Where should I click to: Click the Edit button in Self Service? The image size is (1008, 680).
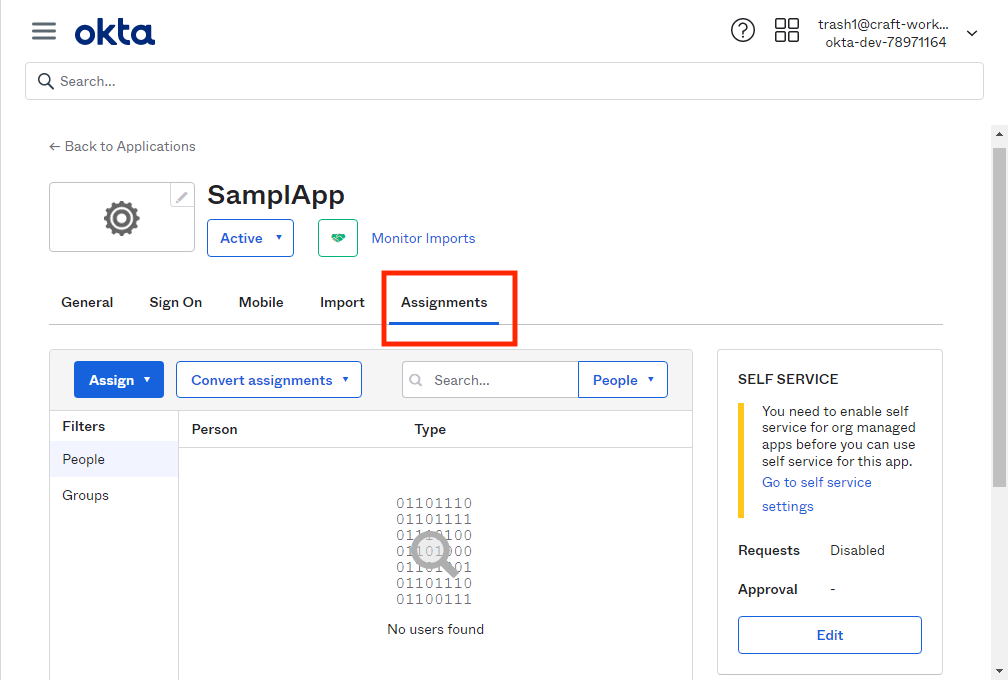click(829, 635)
